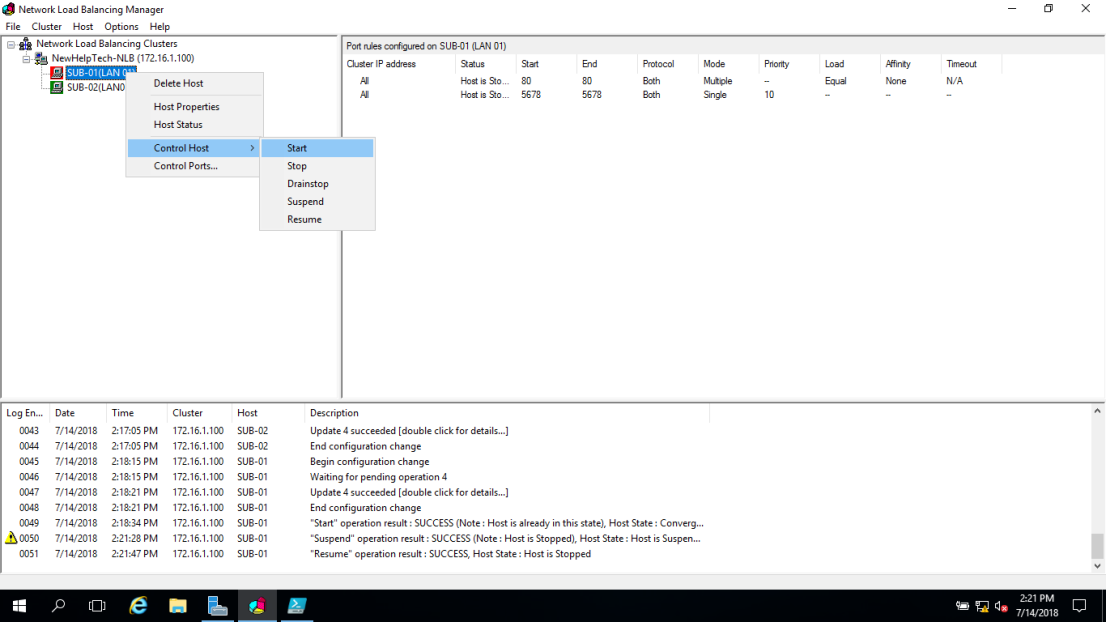
Task: Choose Suspend in Control Host submenu
Action: [317, 202]
